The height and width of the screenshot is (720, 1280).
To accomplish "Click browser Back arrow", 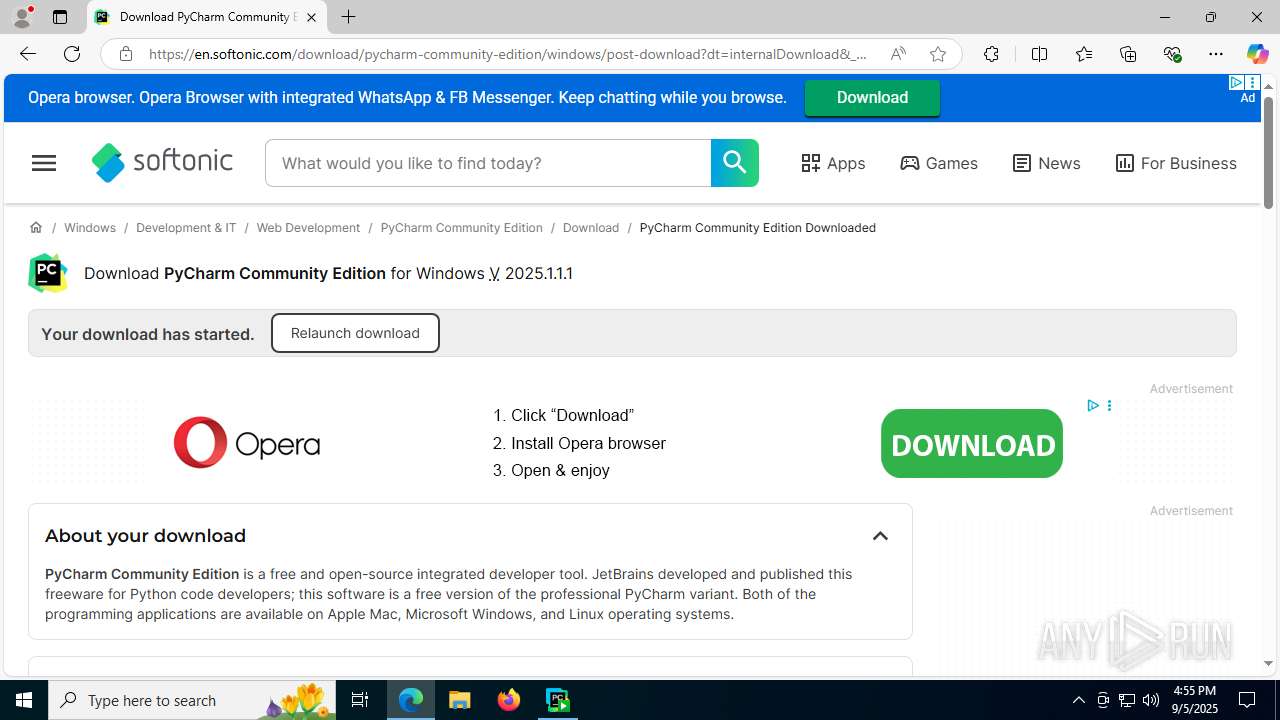I will (x=27, y=54).
